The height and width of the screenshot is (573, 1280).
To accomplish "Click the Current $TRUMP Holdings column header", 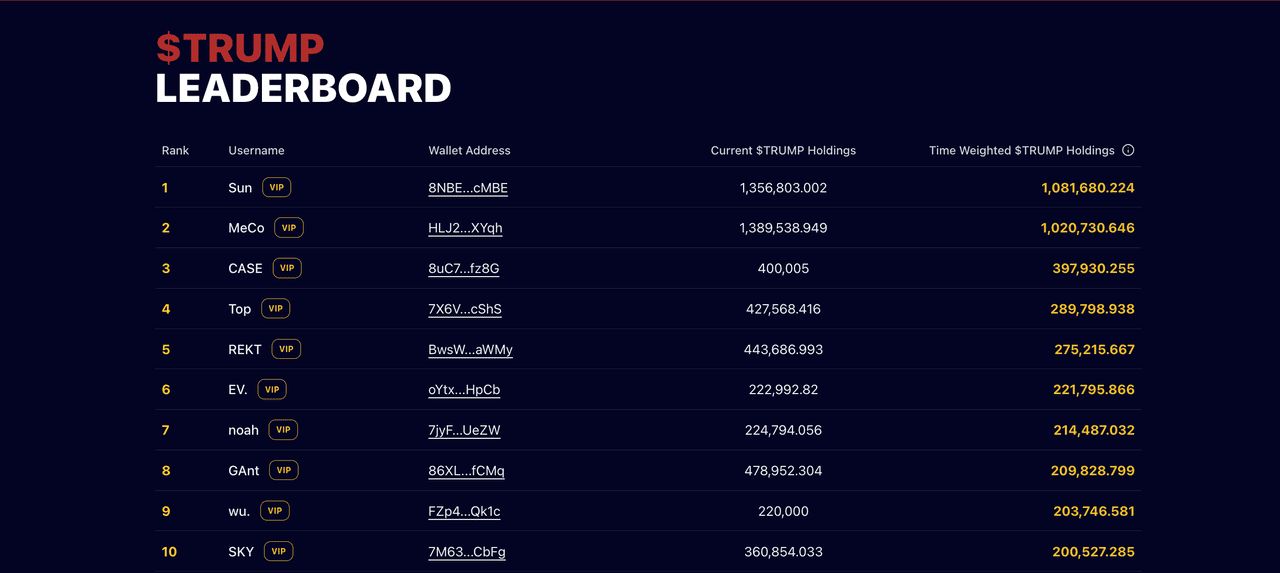I will pos(783,150).
